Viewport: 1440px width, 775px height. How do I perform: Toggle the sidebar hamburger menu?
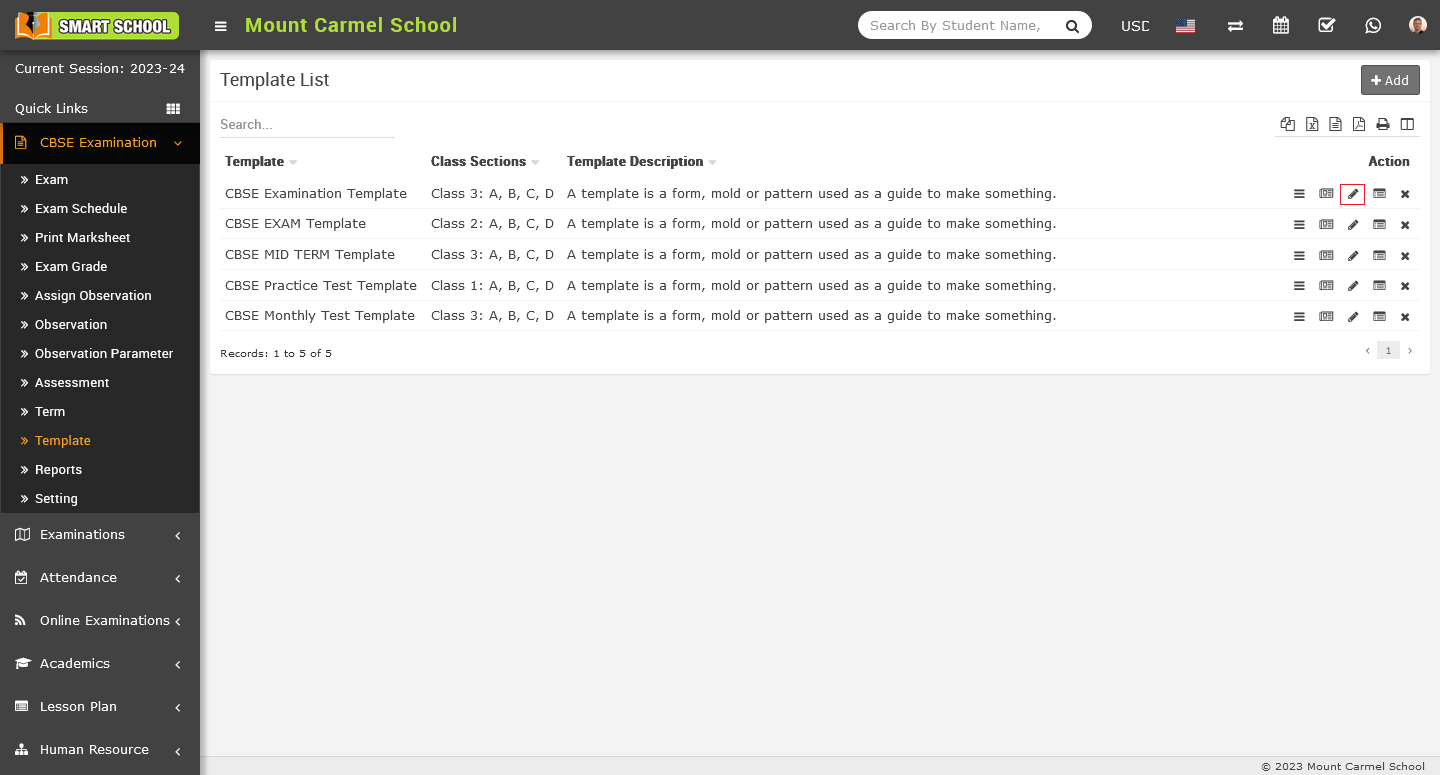(x=221, y=26)
